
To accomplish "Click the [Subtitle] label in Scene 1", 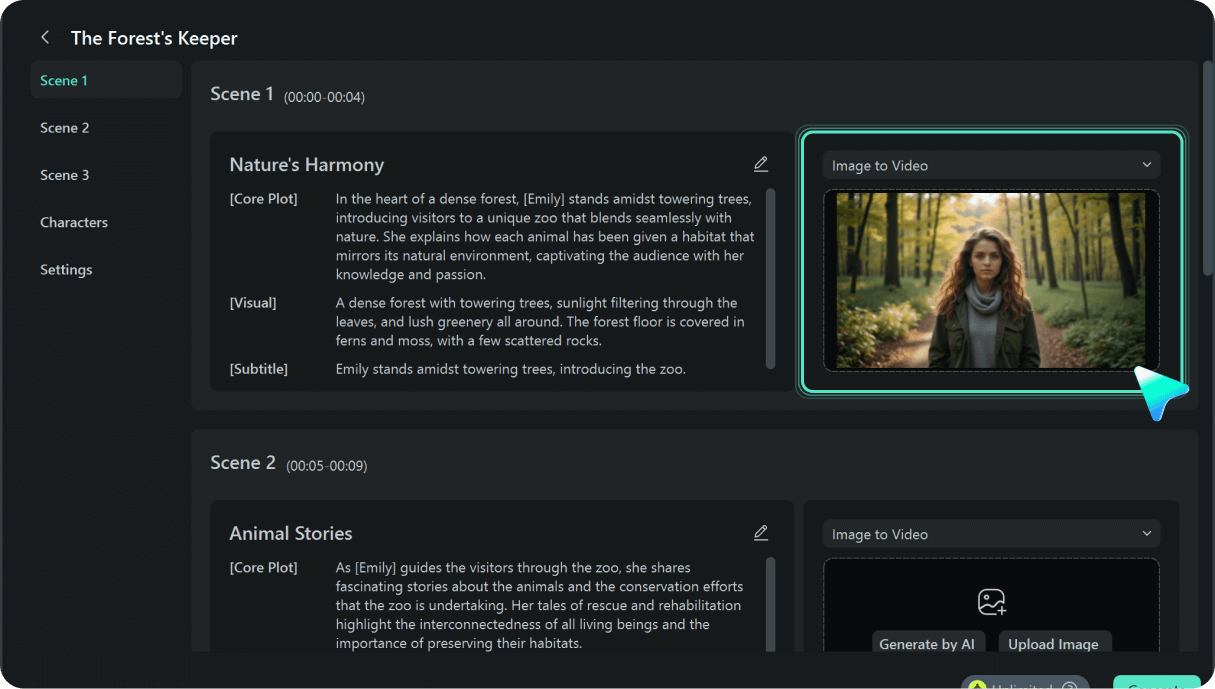I will pos(259,369).
